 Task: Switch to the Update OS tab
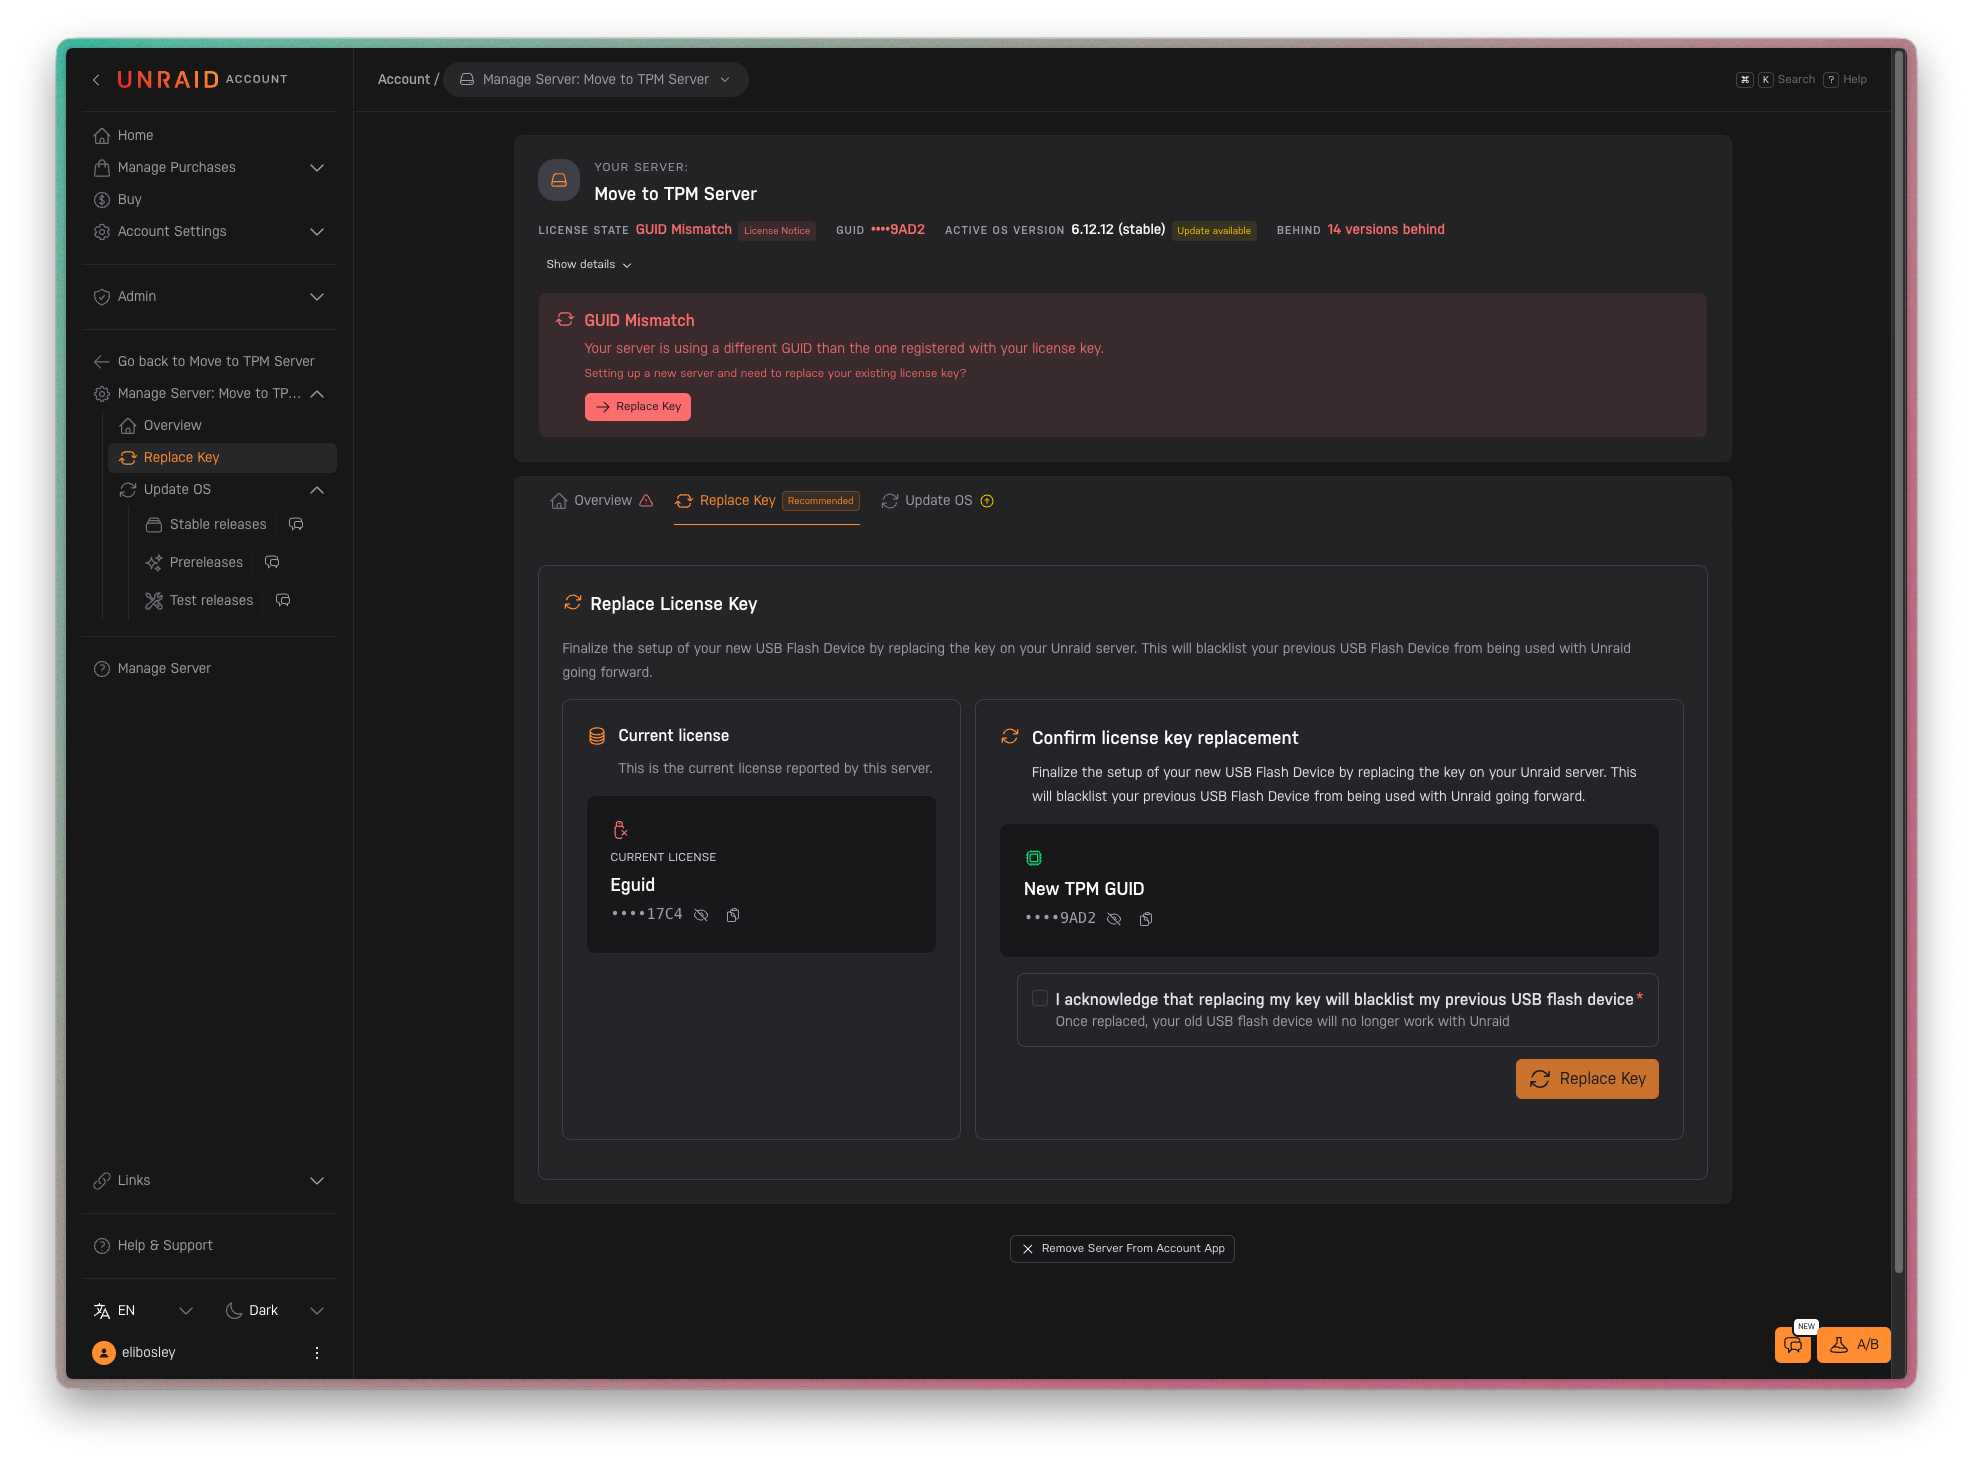click(937, 501)
